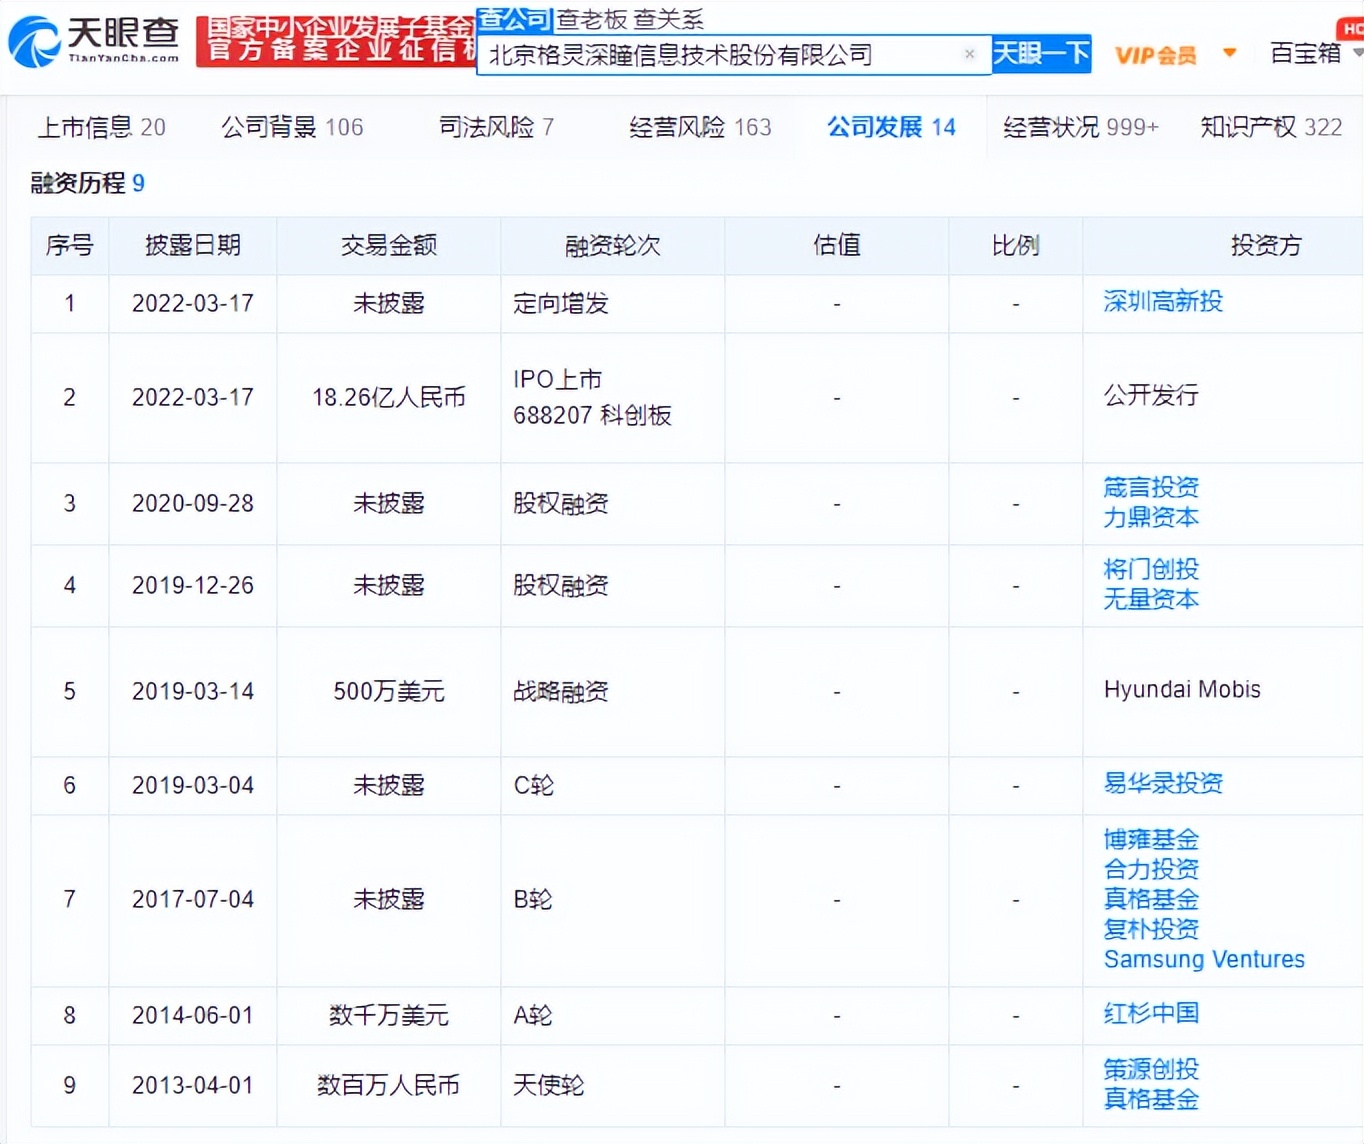Select the 查公司 tab
Screen dimensions: 1364x1144
click(515, 17)
